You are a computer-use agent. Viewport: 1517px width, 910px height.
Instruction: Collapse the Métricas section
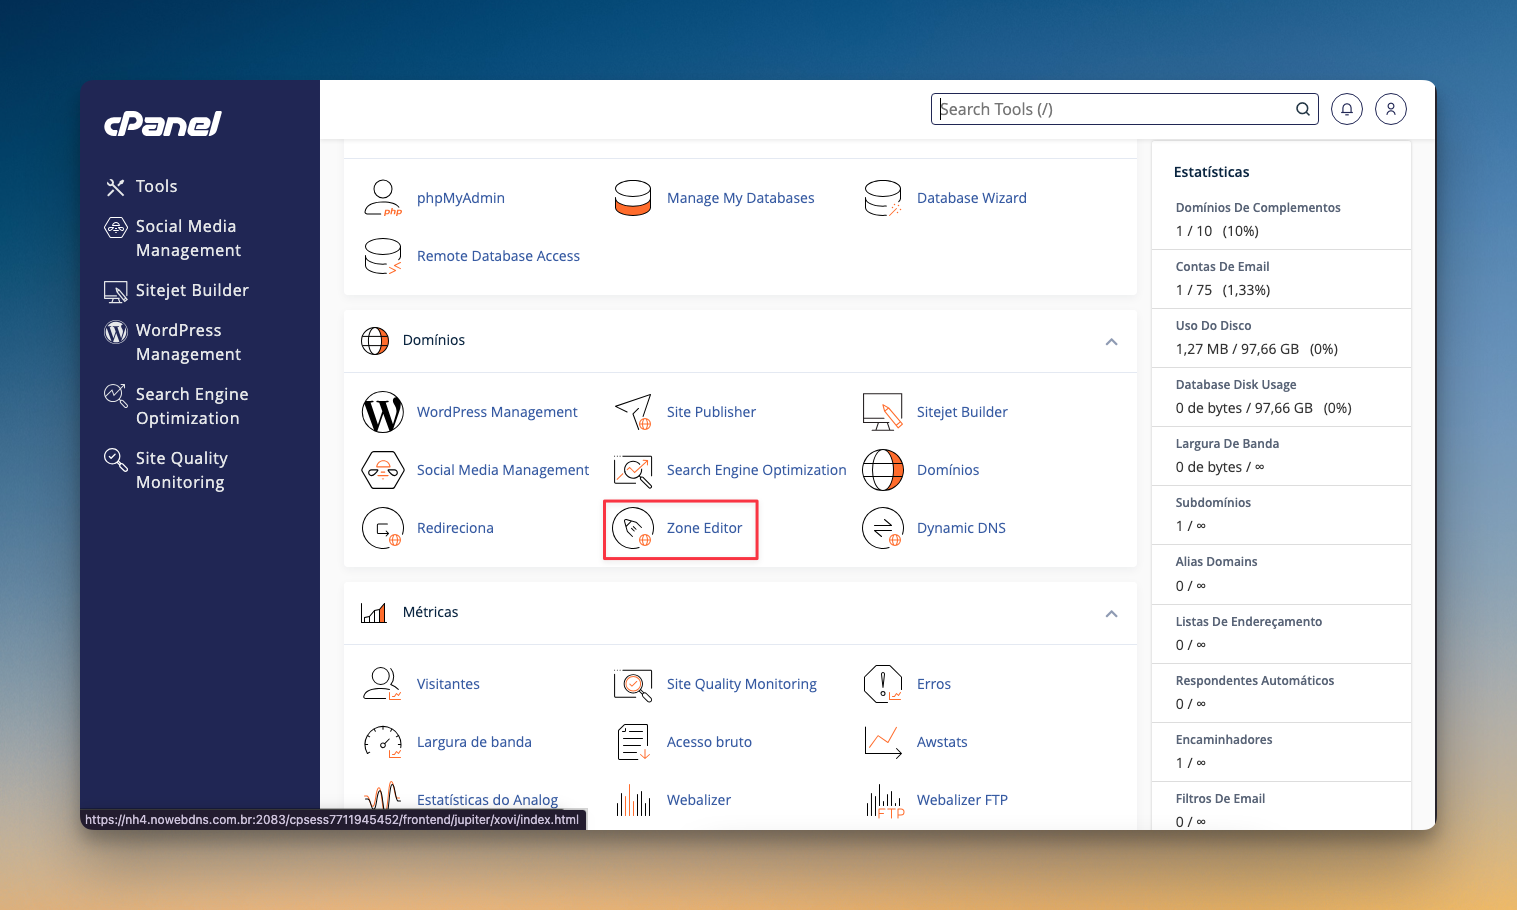[x=1111, y=613]
